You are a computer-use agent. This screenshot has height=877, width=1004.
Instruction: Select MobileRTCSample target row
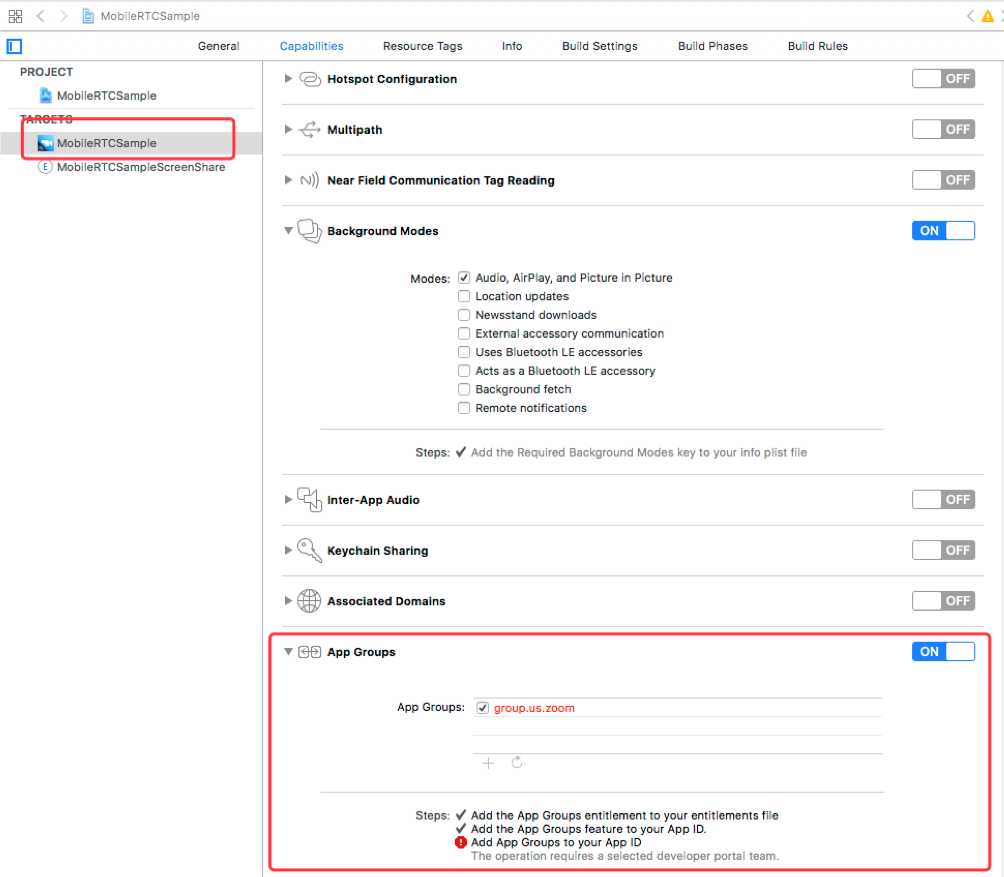click(131, 143)
